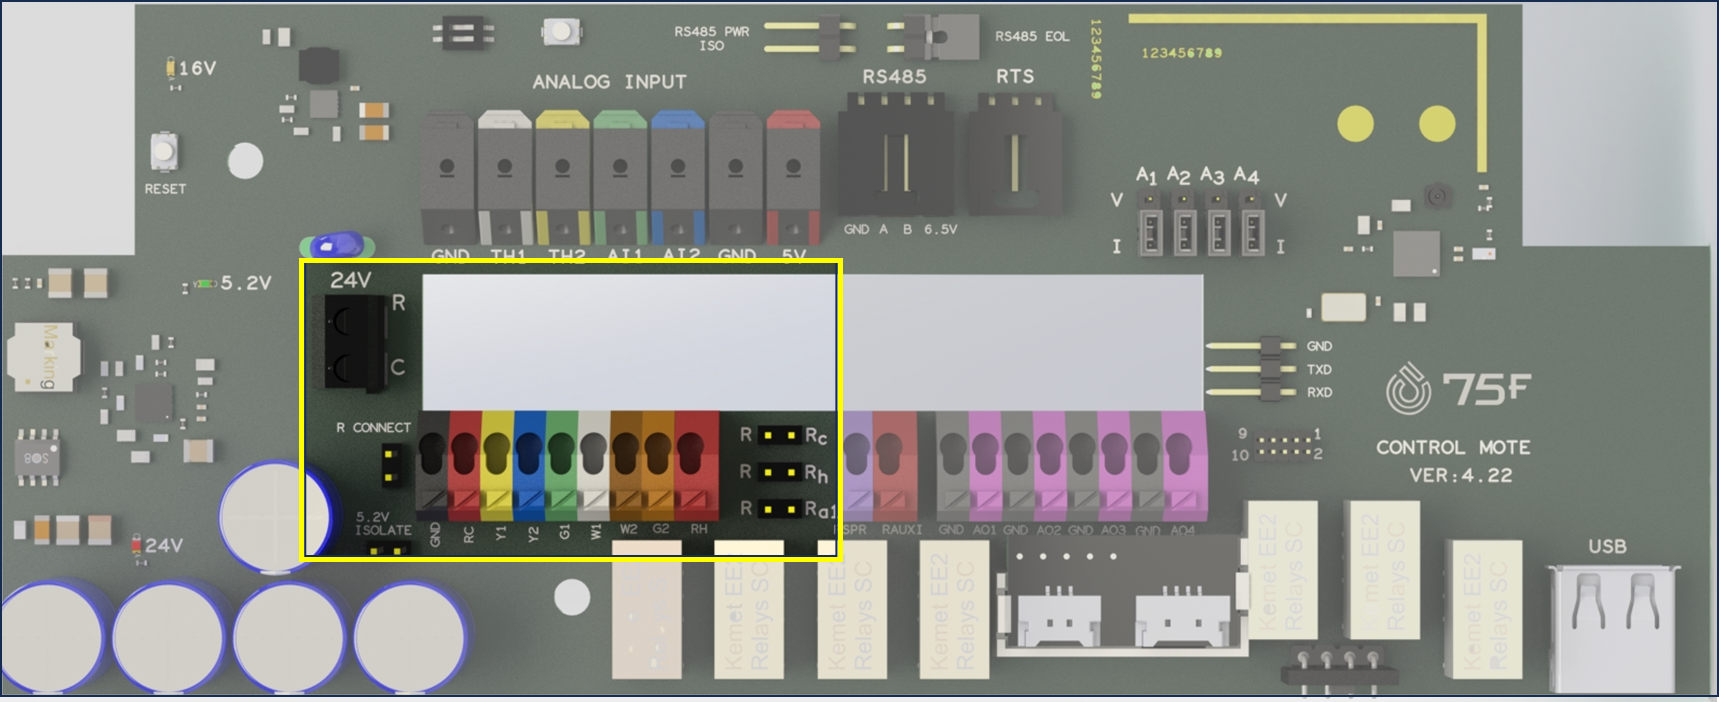This screenshot has height=702, width=1719.
Task: Click the RS485 four-pin connector
Action: pos(895,153)
